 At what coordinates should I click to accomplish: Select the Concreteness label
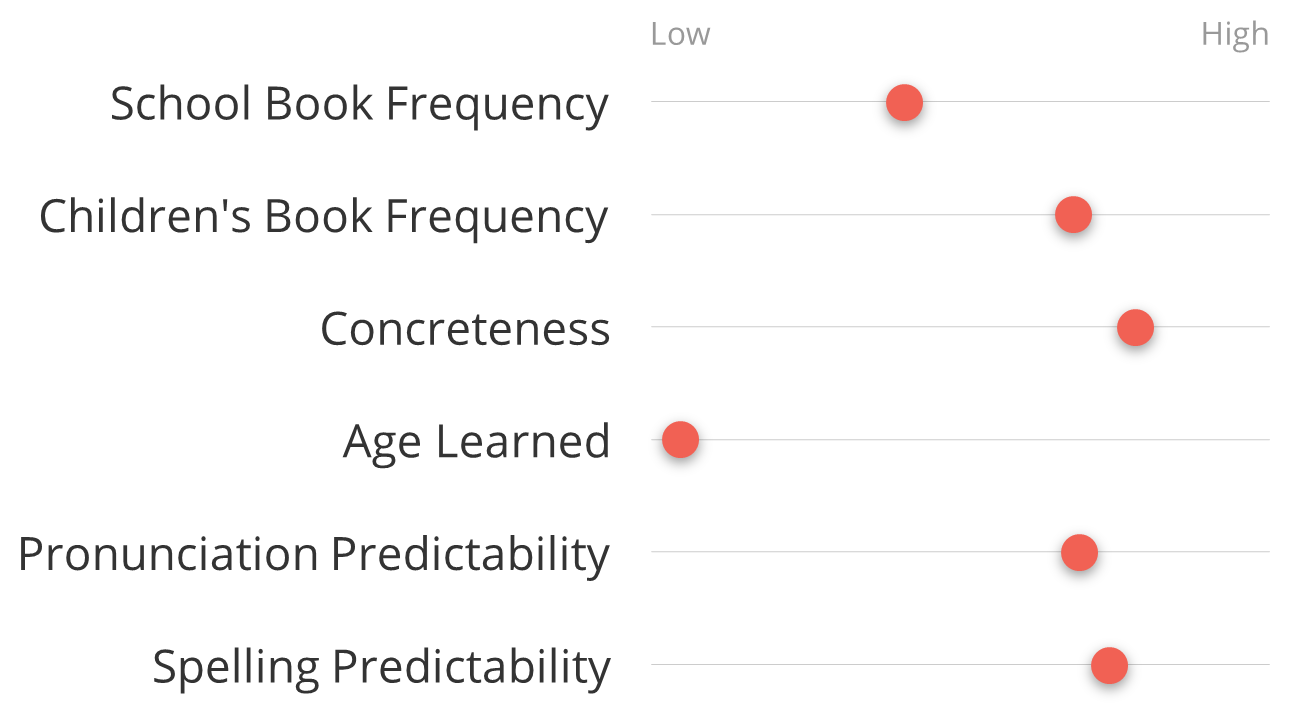click(465, 329)
